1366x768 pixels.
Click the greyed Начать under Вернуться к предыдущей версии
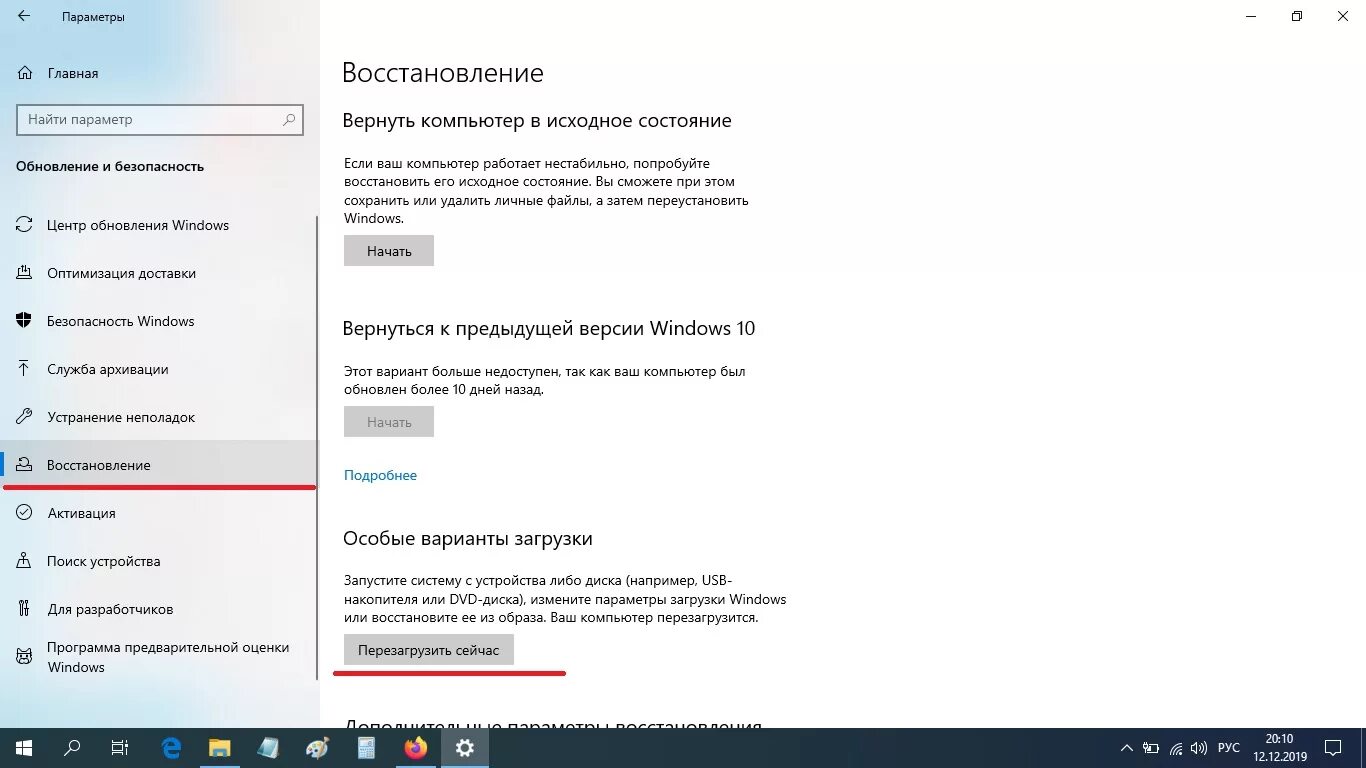(389, 422)
